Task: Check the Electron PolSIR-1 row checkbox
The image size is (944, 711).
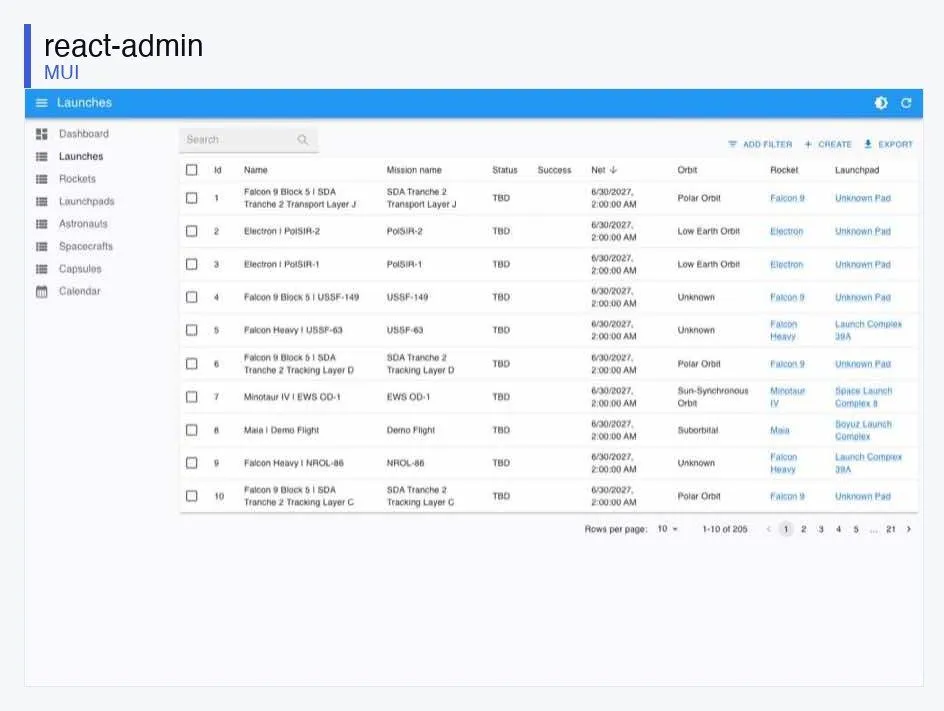Action: [191, 264]
